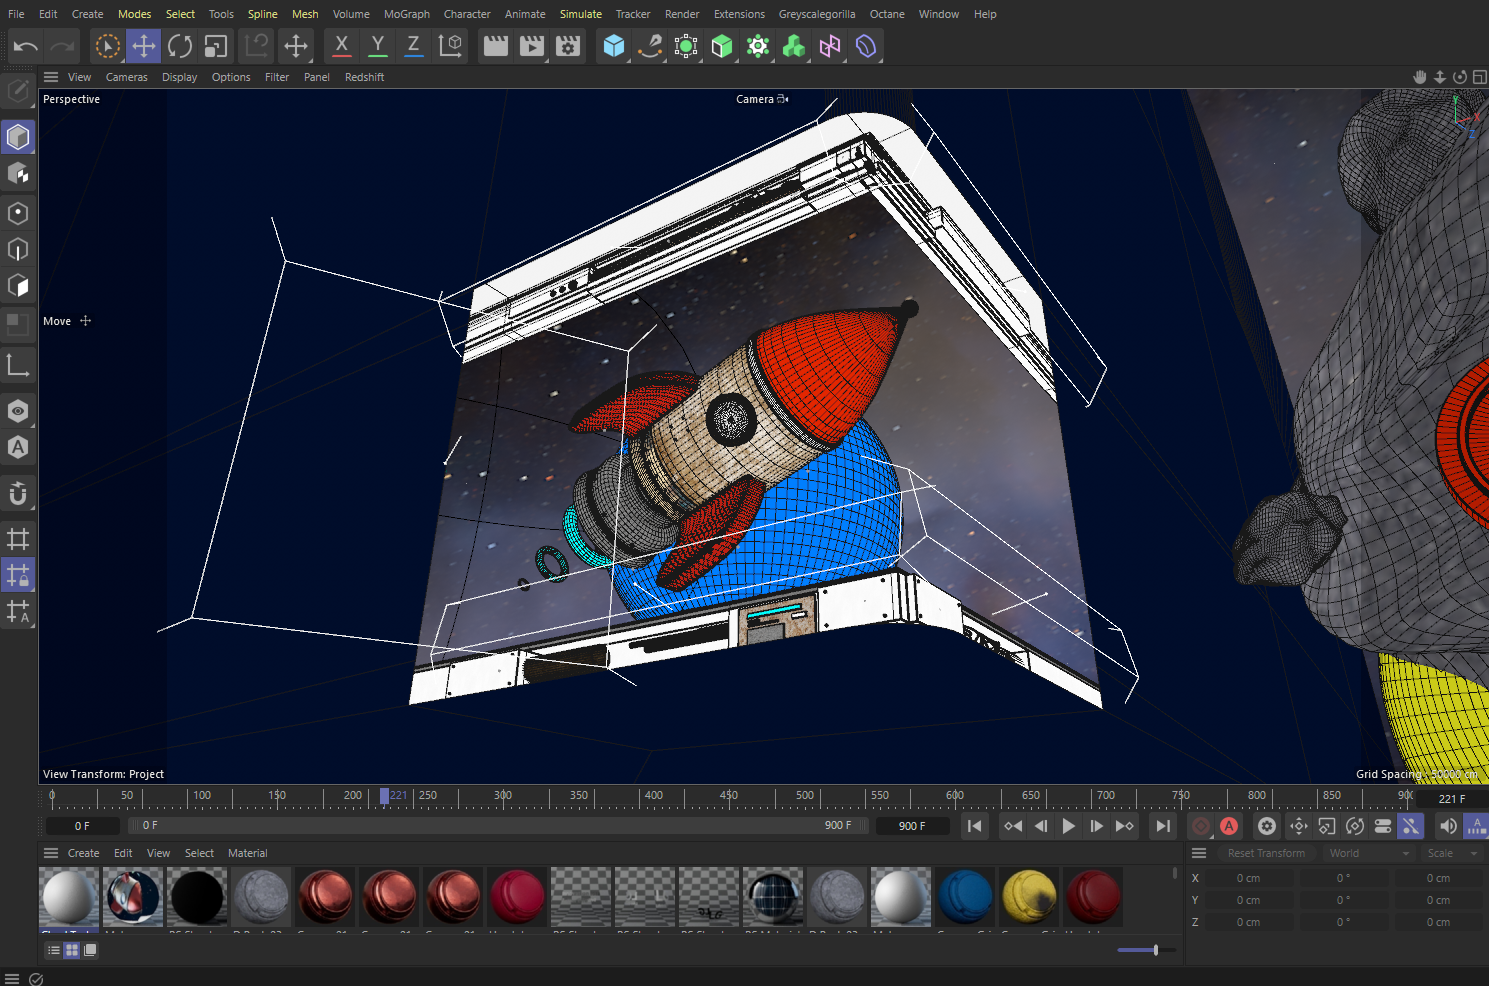Step to the next frame
This screenshot has width=1489, height=986.
point(1096,826)
